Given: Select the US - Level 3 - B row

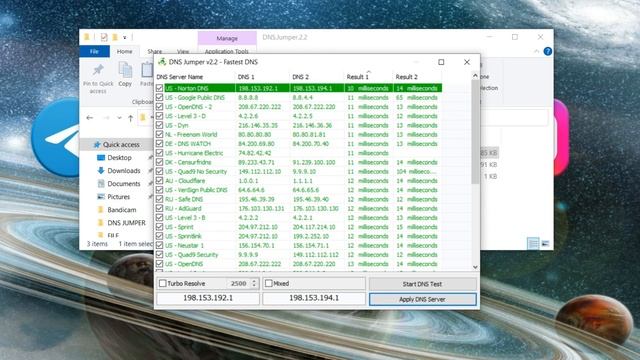Looking at the screenshot, I should [x=299, y=218].
